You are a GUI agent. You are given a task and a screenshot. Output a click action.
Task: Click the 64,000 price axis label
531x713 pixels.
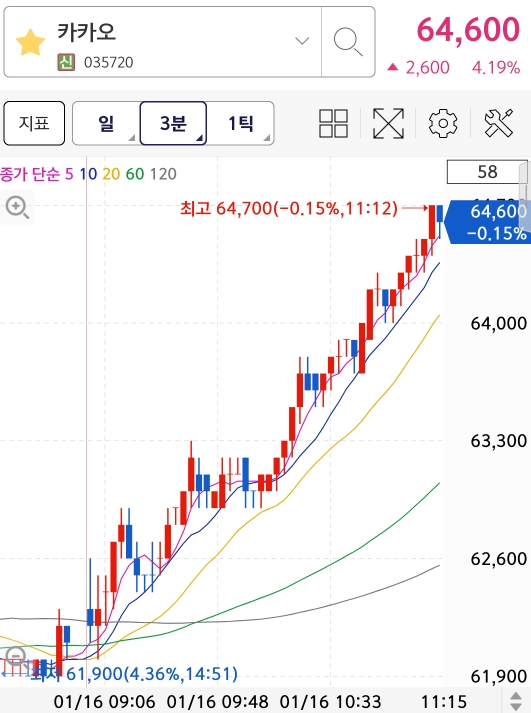point(499,323)
